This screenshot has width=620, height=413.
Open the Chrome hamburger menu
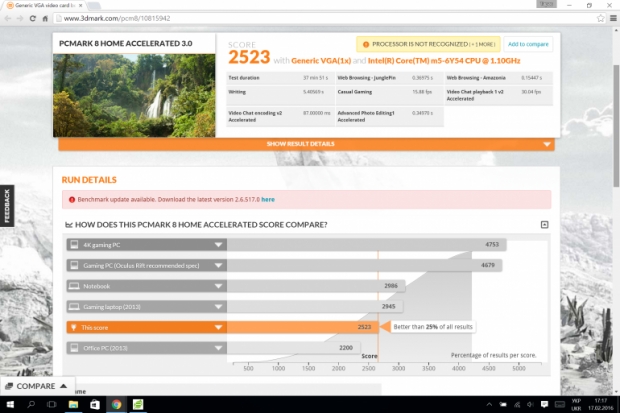point(613,18)
